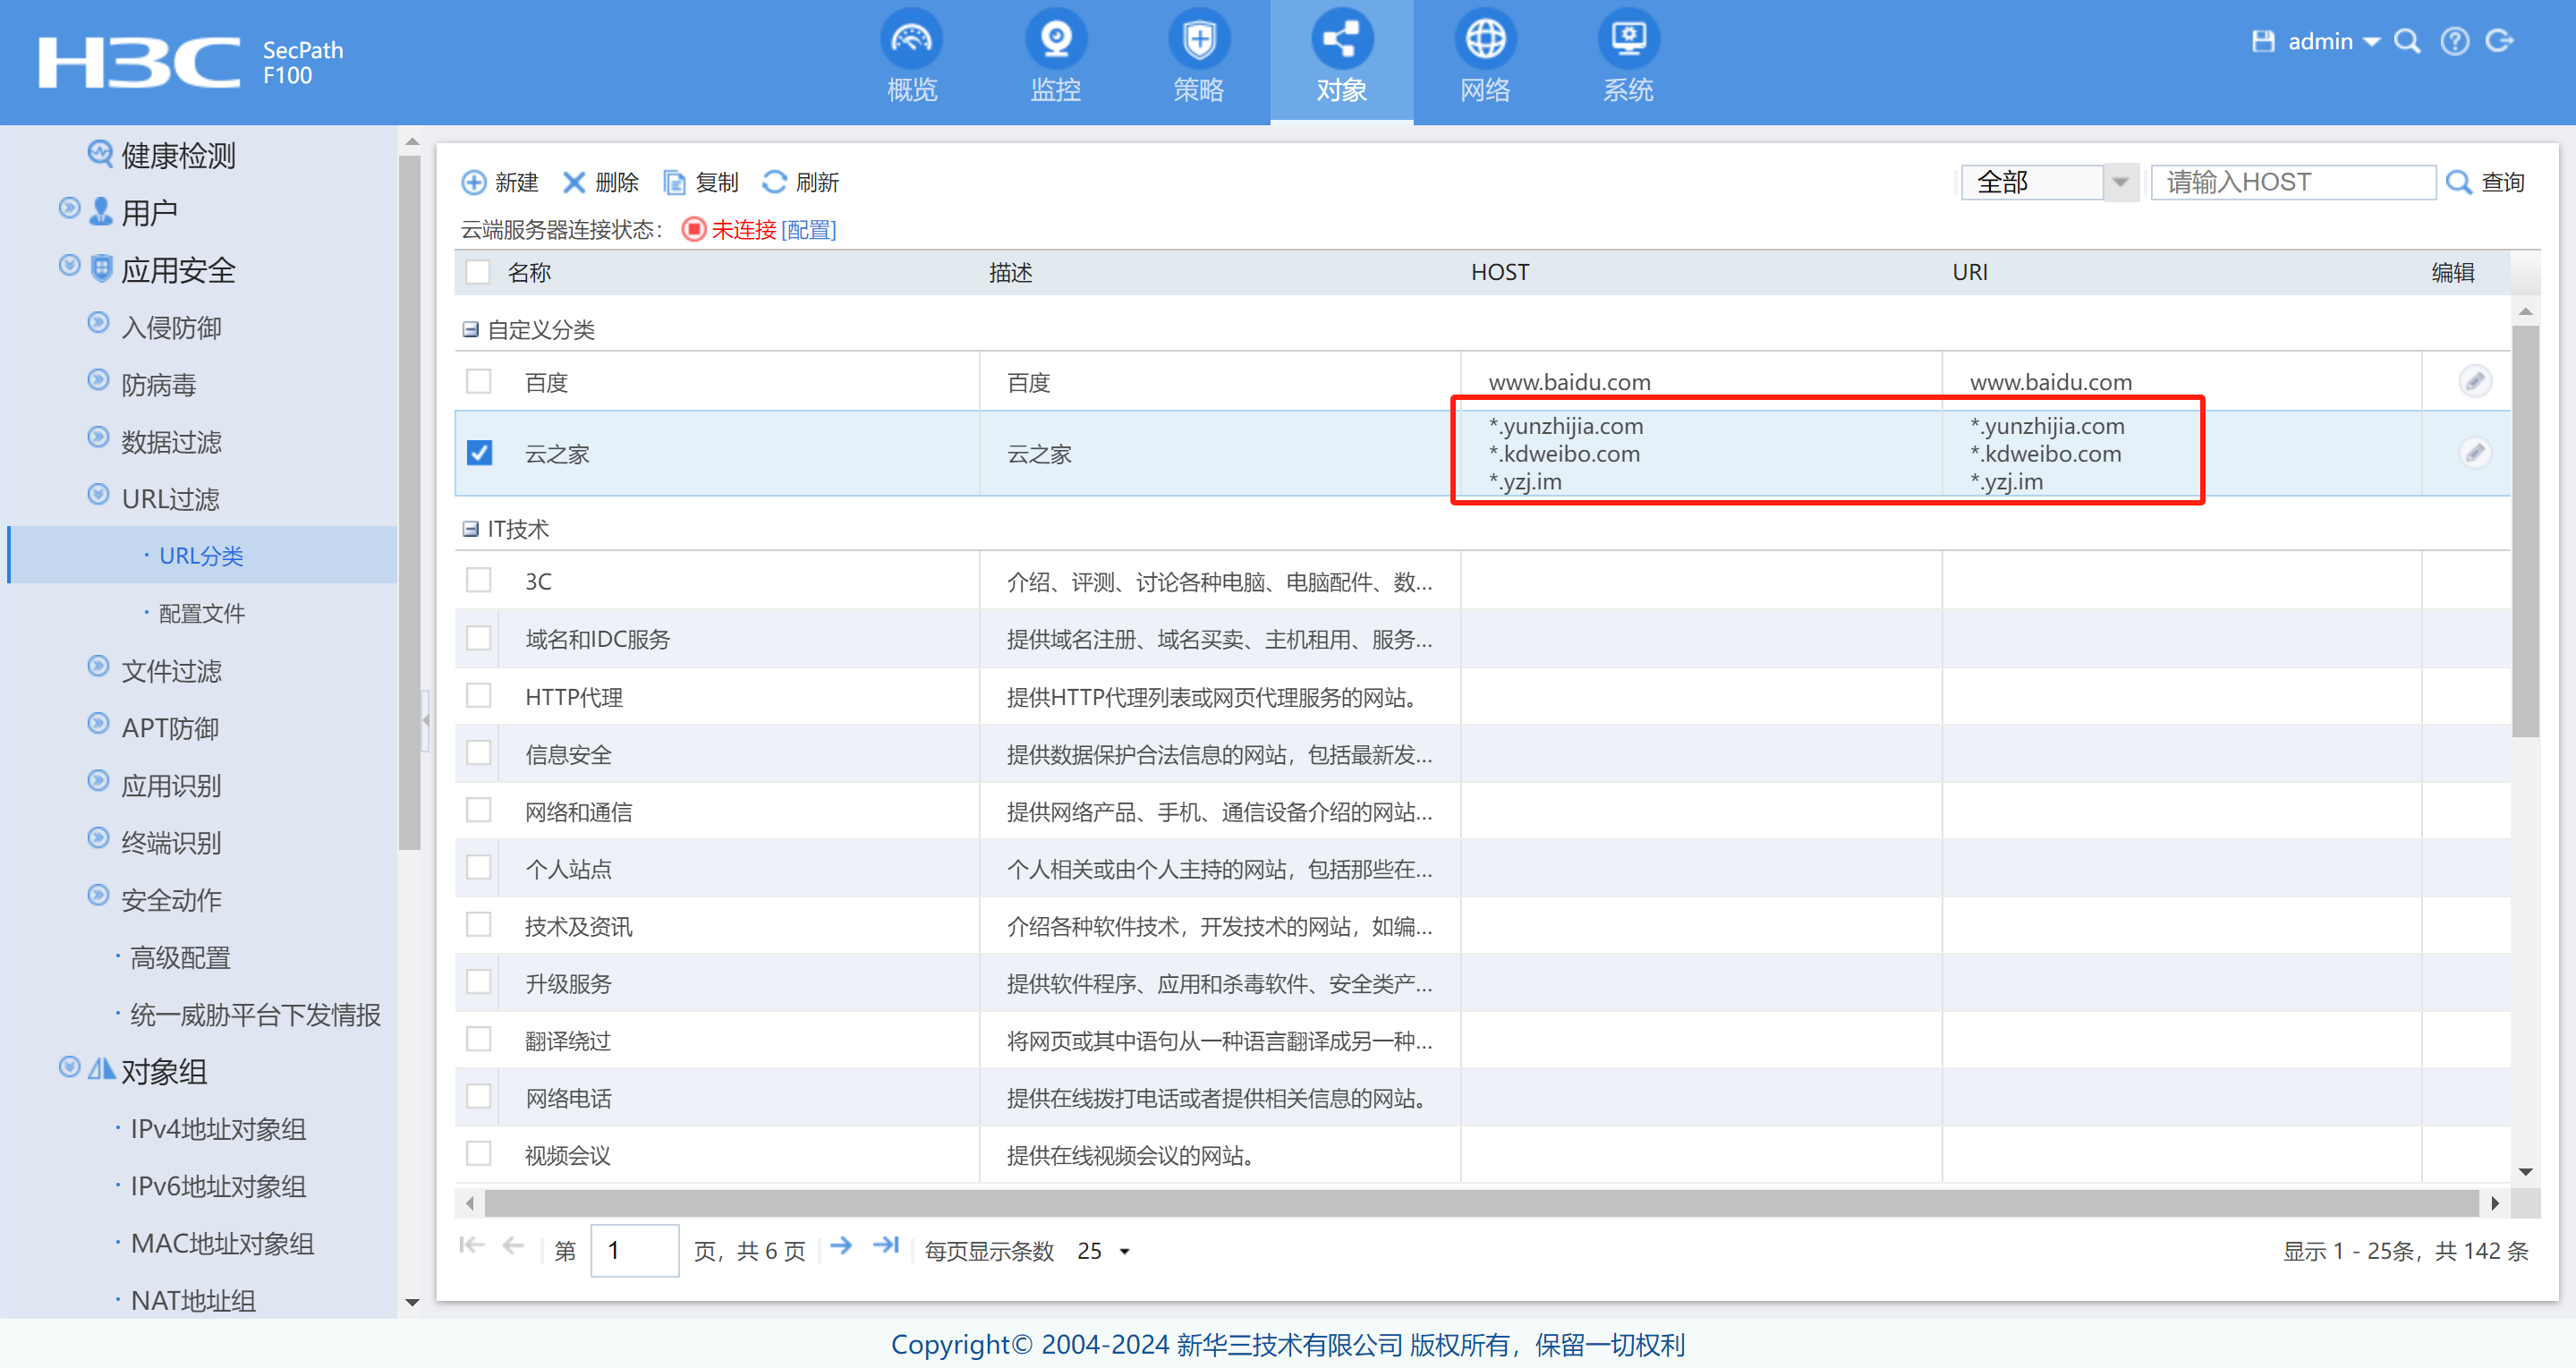
Task: Switch to the 策略 top tab
Action: (1198, 60)
